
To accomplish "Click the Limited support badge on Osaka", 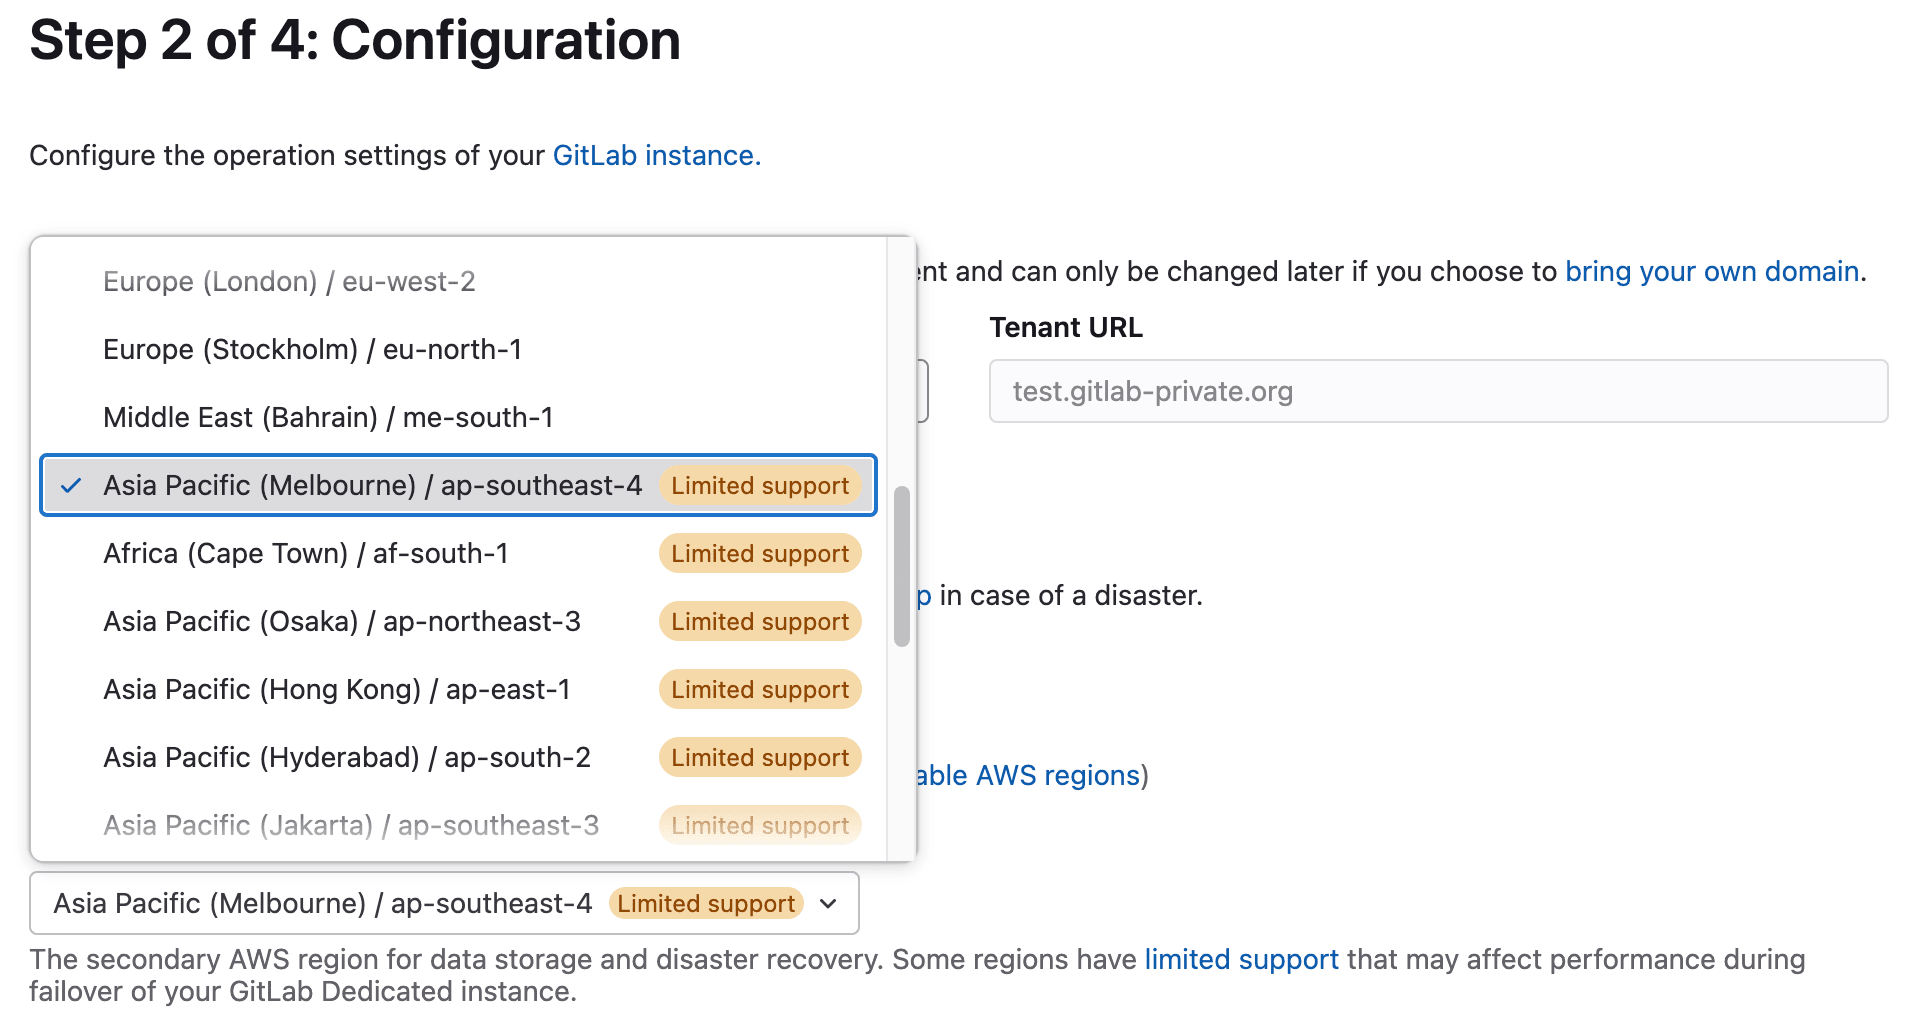I will point(760,622).
